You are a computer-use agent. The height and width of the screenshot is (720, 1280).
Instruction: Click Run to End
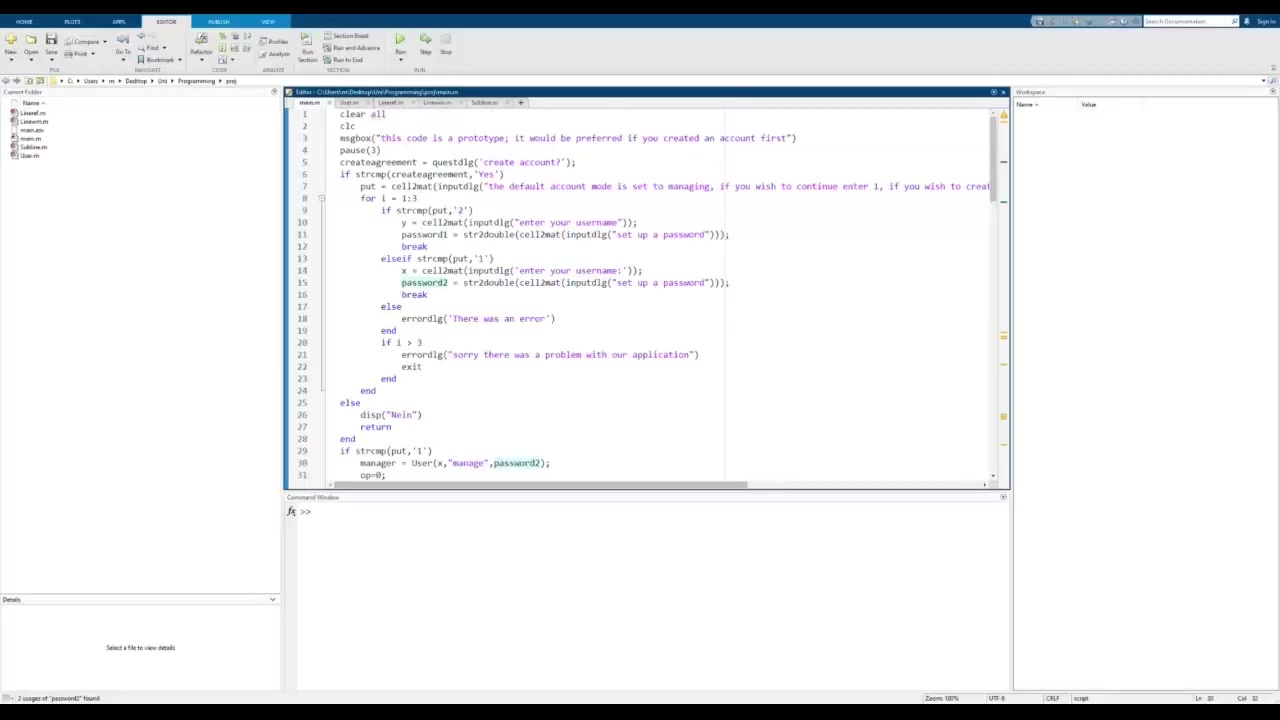point(344,60)
